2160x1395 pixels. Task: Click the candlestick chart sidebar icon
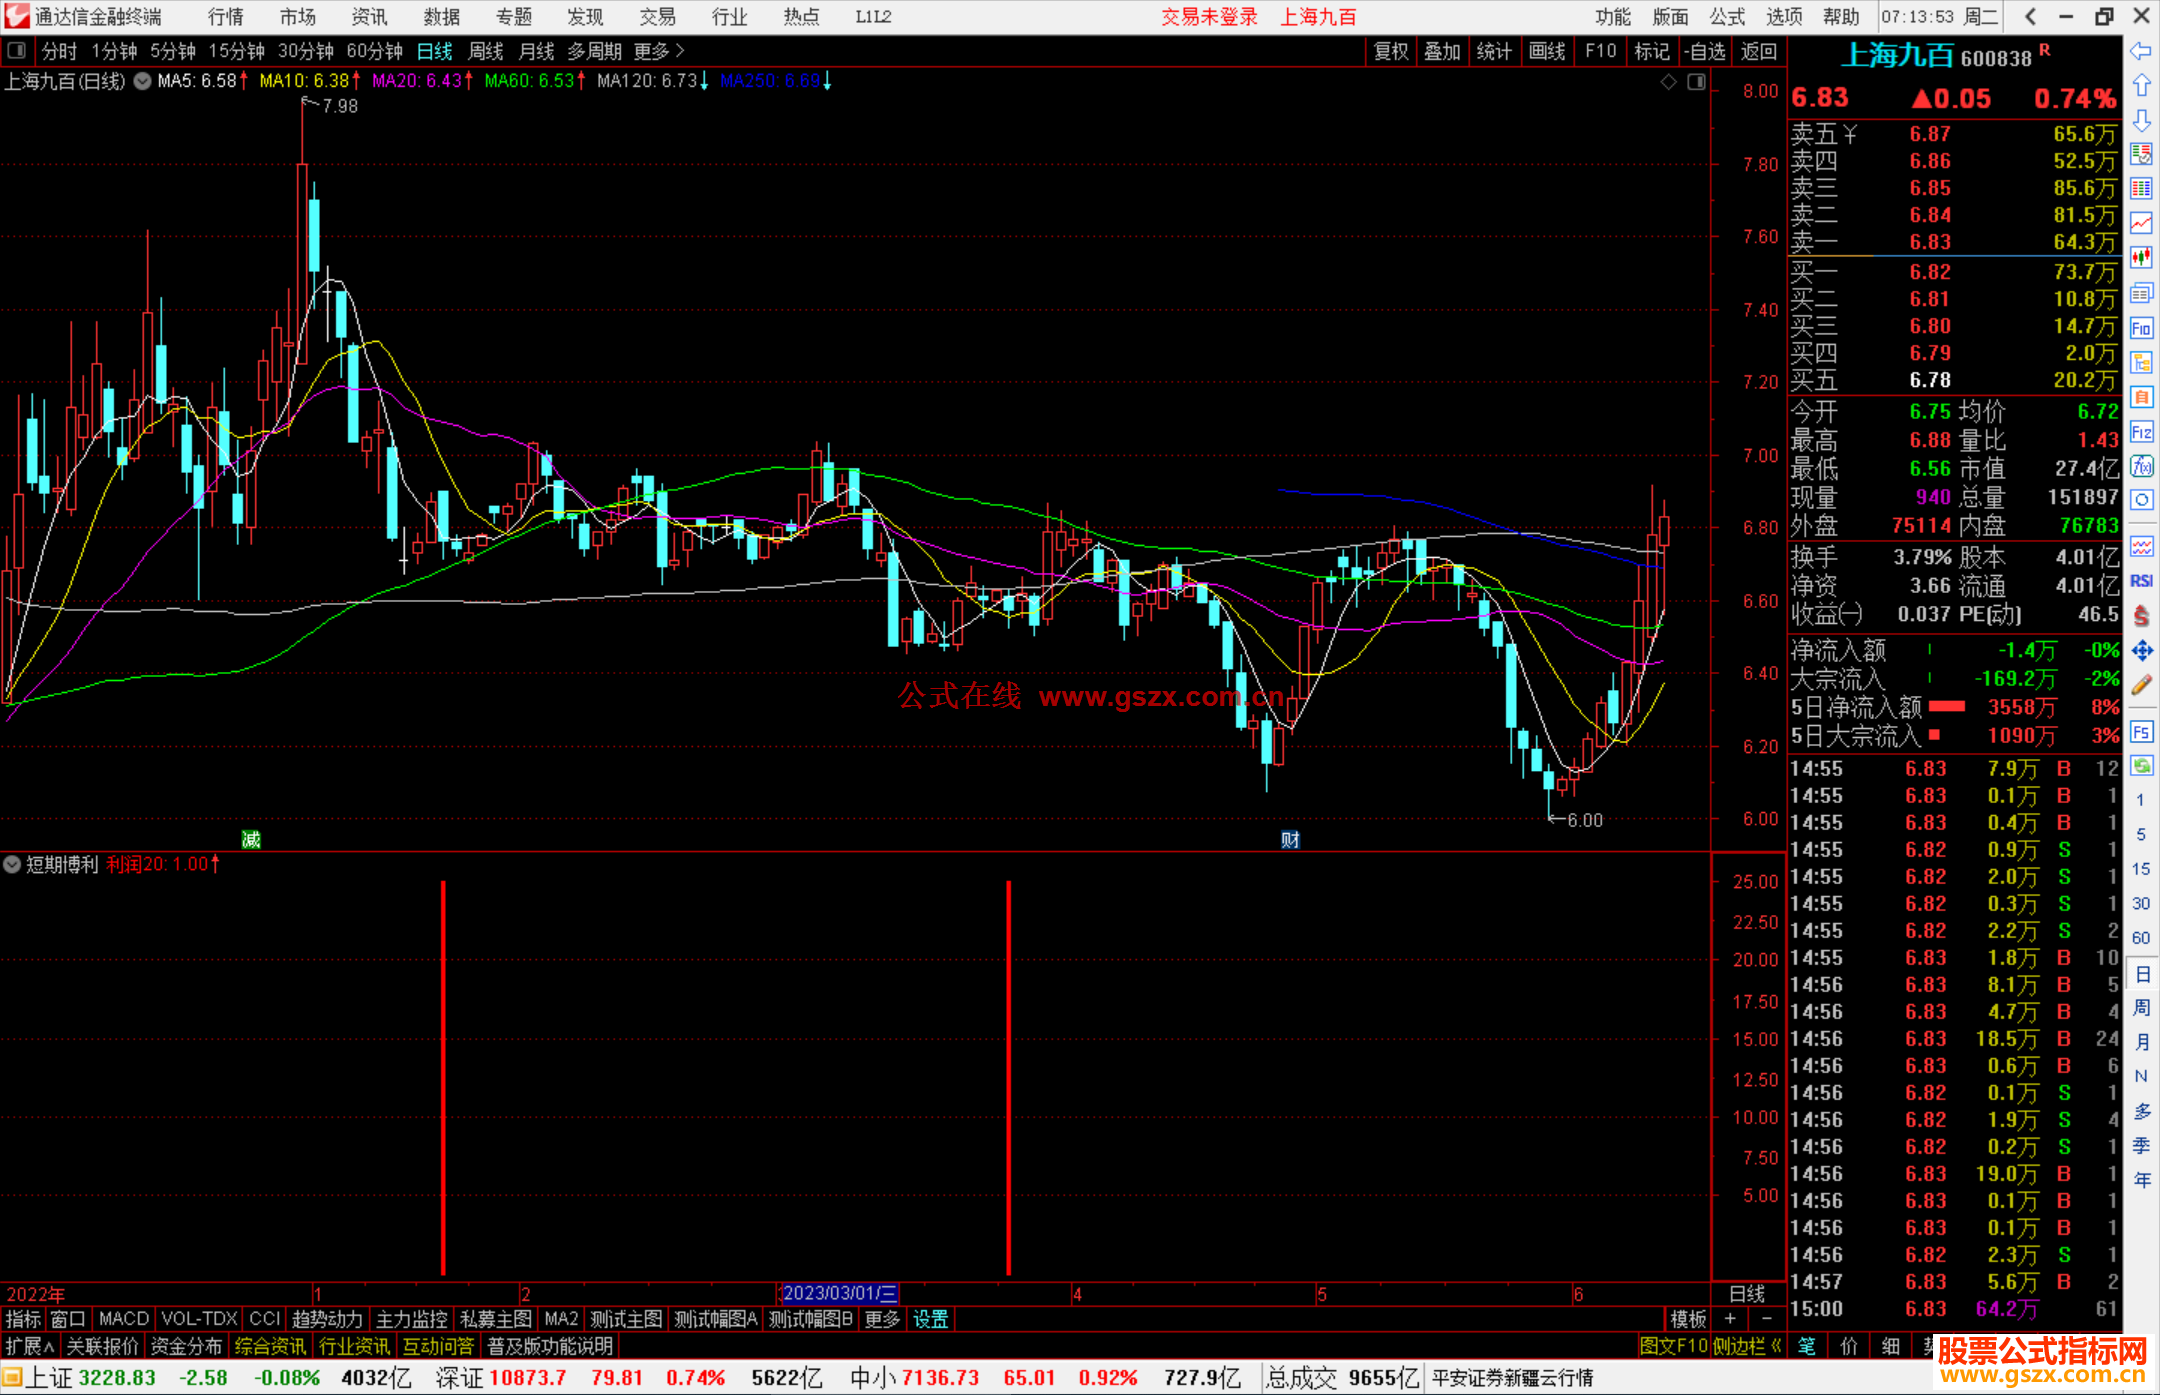click(x=2141, y=257)
